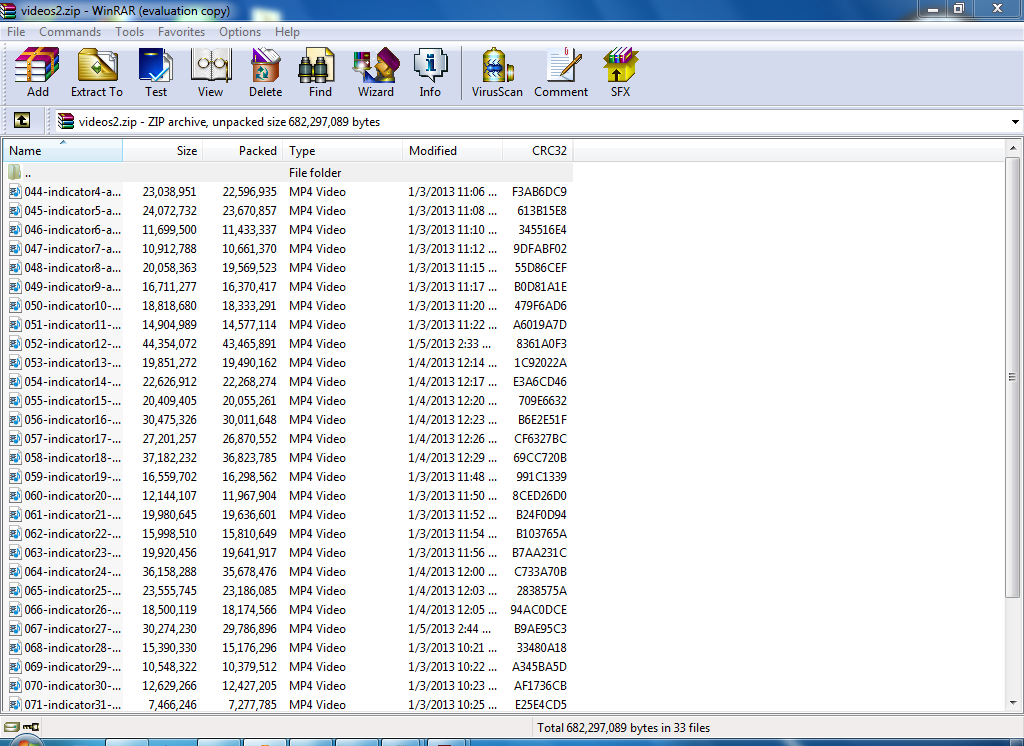Viewport: 1024px width, 746px height.
Task: Open the Commands menu
Action: coord(70,31)
